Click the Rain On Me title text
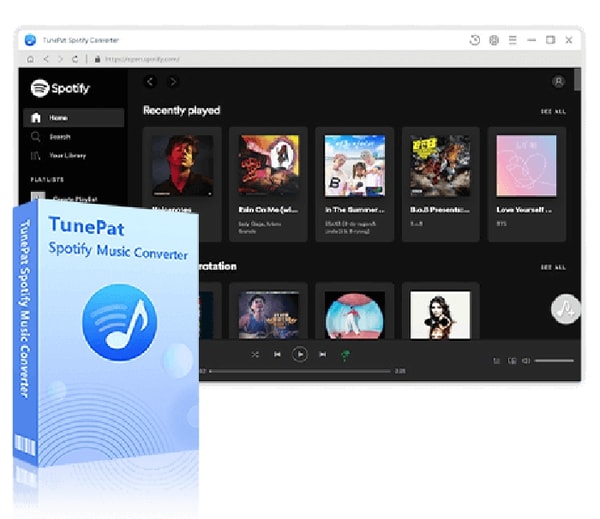Screen dimensions: 600x519 click(268, 210)
